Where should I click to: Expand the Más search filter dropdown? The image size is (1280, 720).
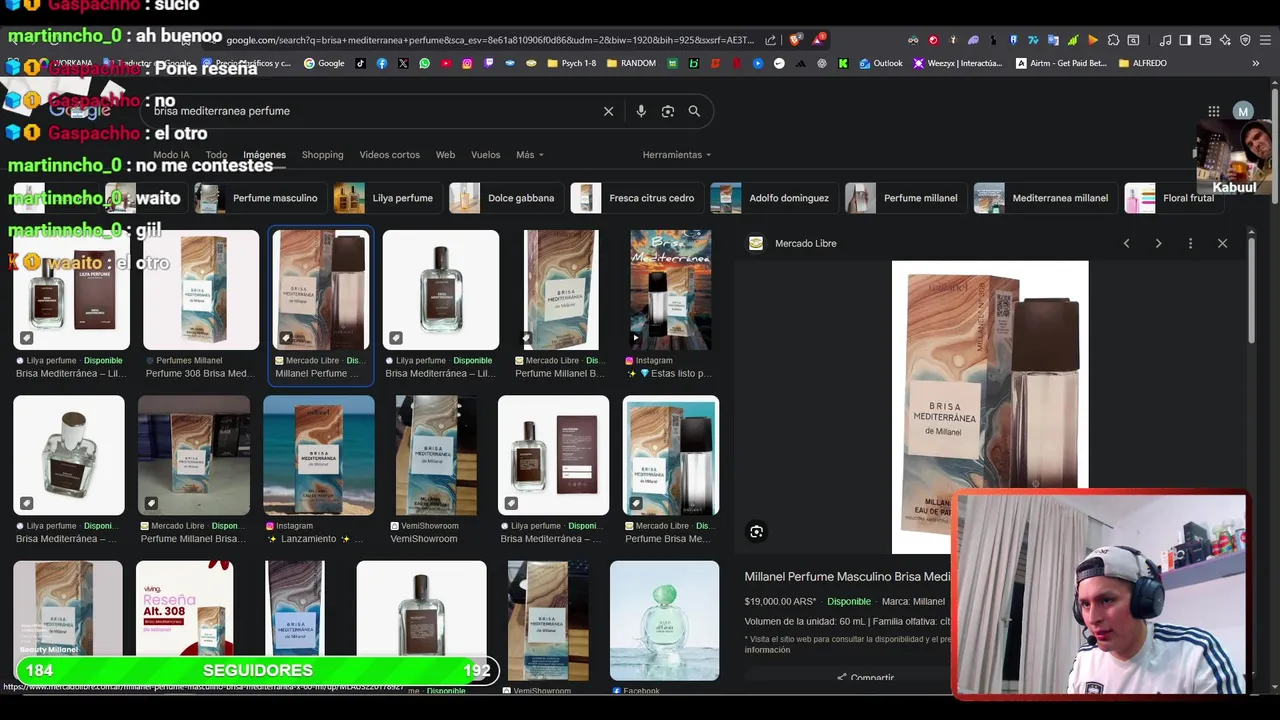[530, 155]
